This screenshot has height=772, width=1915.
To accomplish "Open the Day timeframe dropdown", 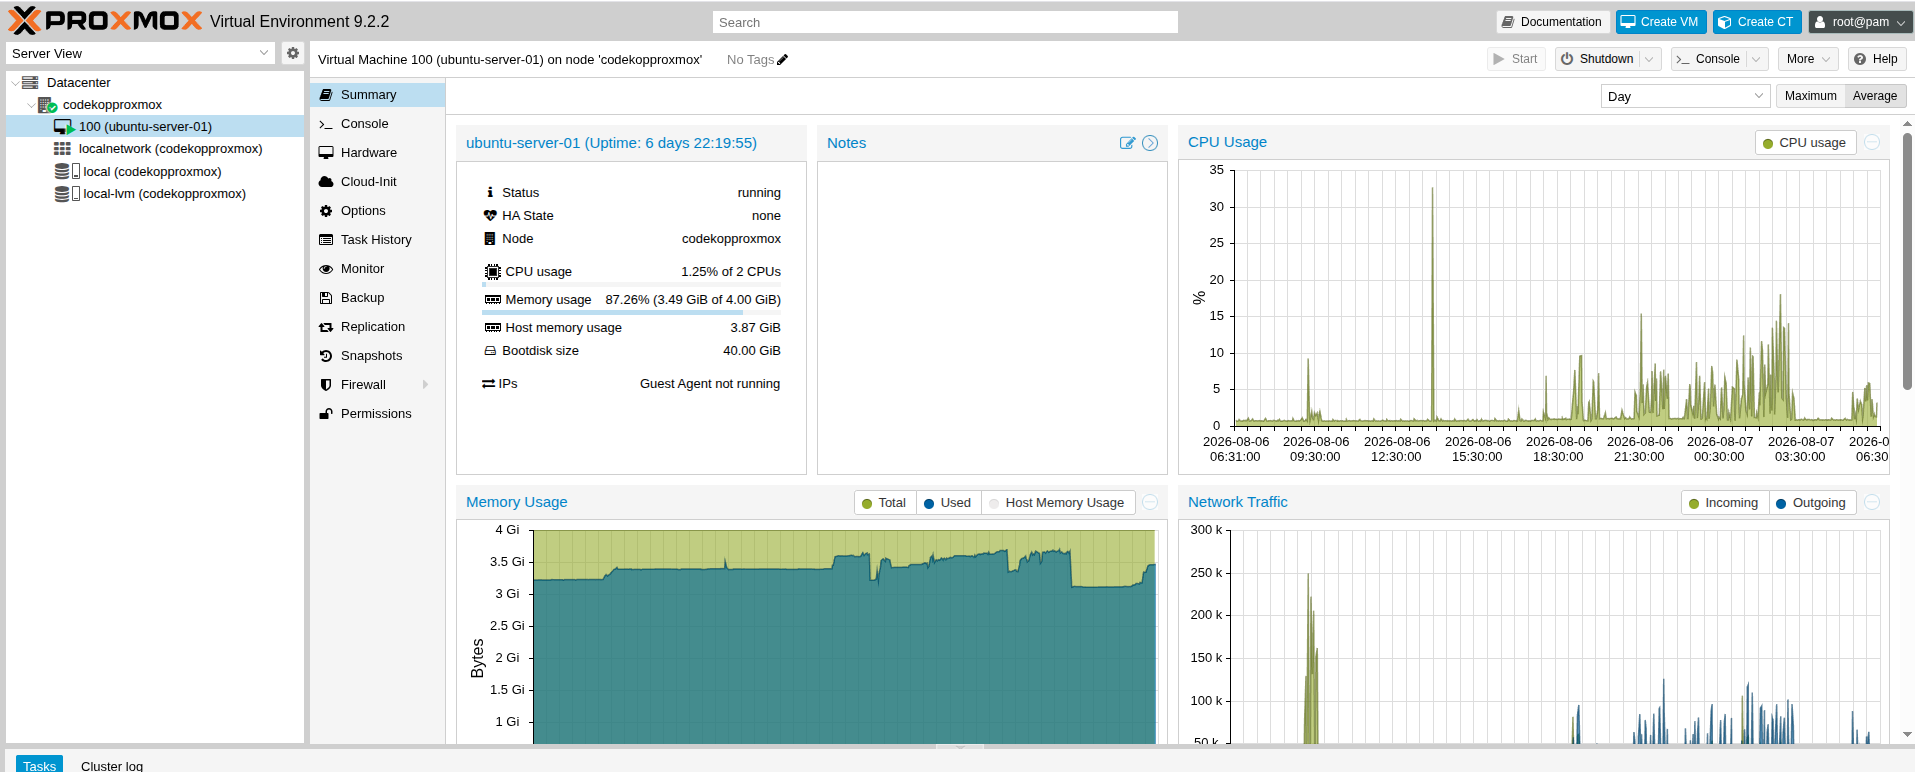I will tap(1685, 96).
